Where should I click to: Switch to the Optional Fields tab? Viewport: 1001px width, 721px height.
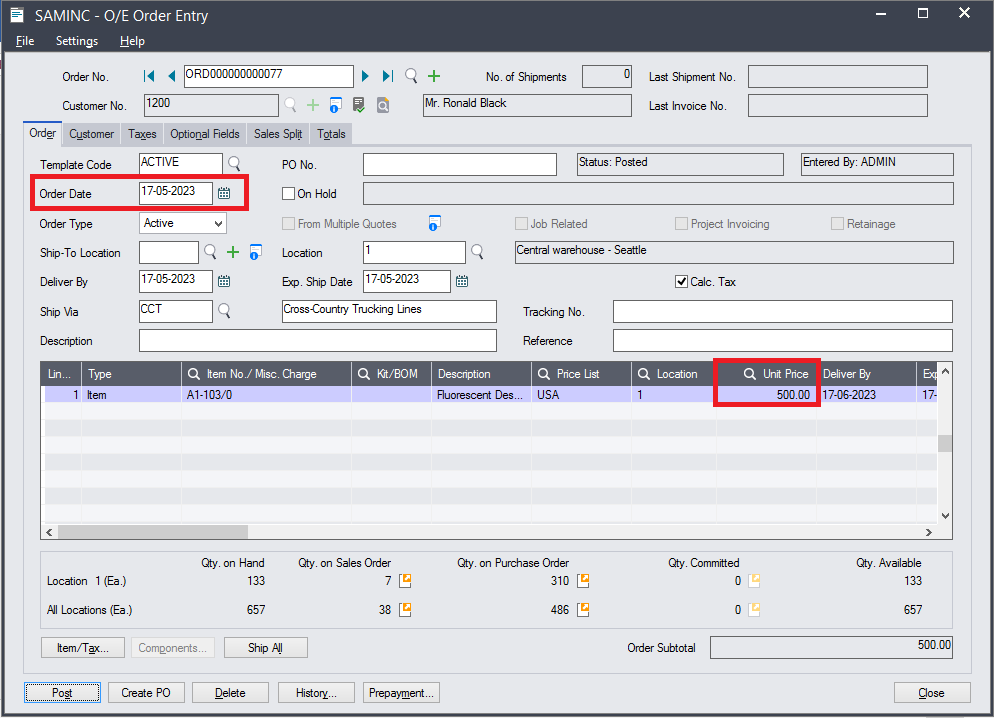tap(204, 134)
